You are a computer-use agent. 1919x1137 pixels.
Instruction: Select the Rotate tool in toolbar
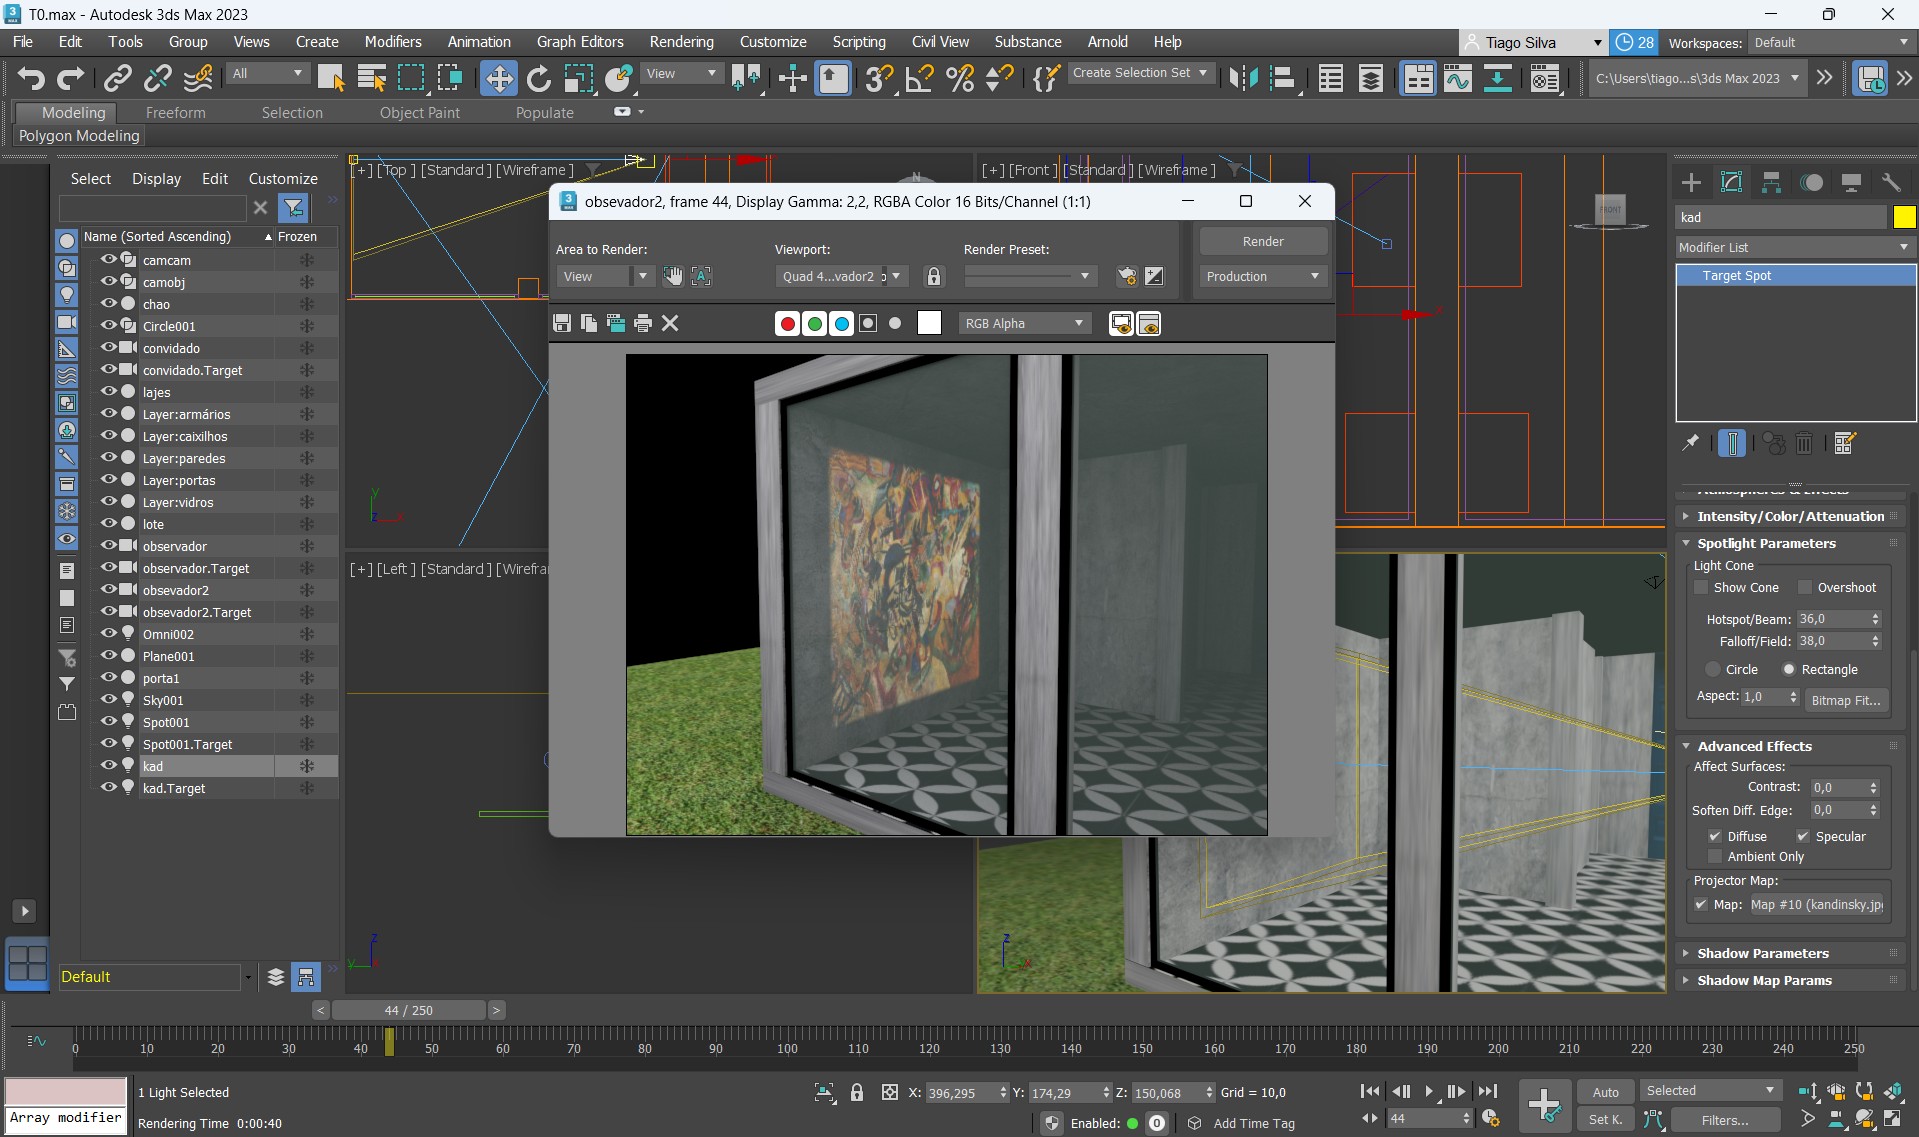point(538,78)
